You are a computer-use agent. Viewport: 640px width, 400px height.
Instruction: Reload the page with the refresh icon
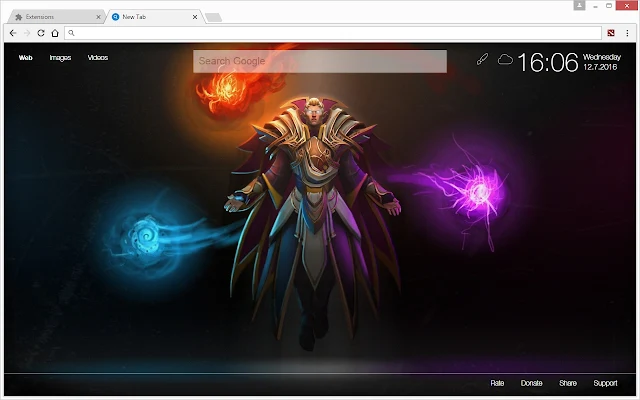[41, 33]
